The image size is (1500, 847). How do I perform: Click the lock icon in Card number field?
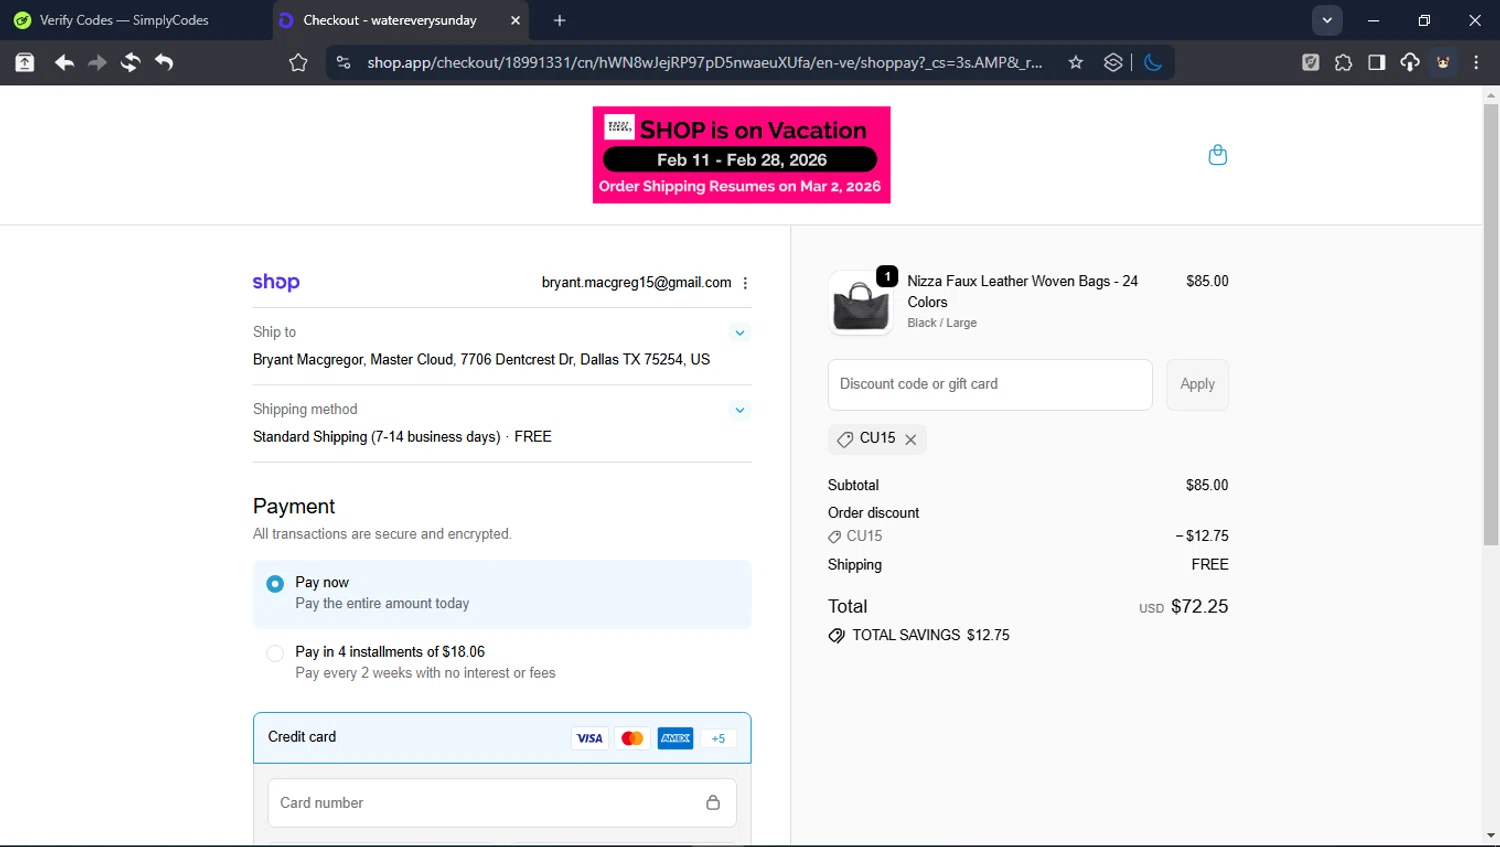pos(713,802)
